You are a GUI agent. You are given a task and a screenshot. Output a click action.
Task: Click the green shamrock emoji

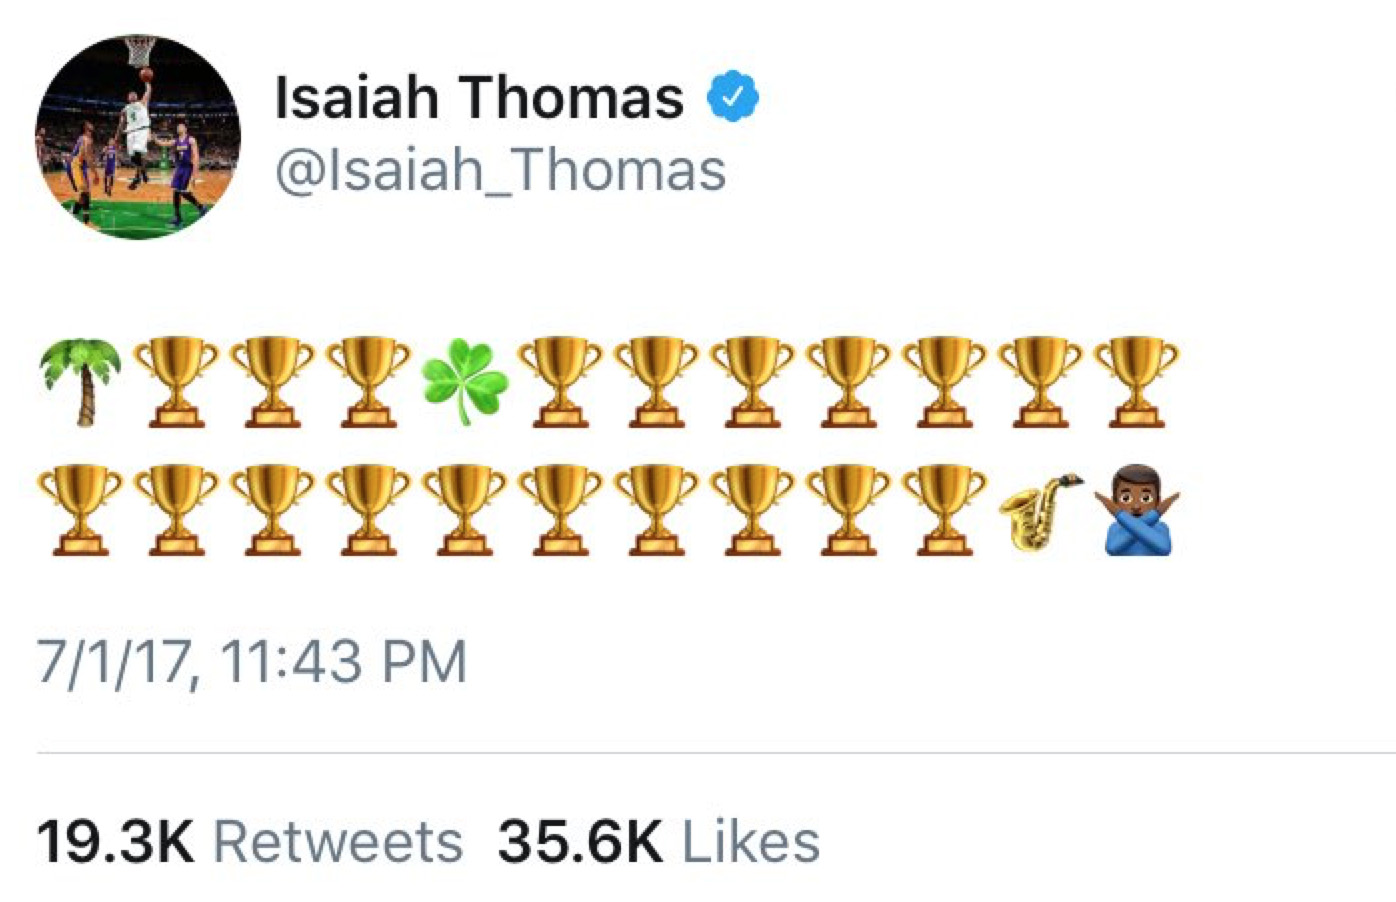click(x=465, y=382)
